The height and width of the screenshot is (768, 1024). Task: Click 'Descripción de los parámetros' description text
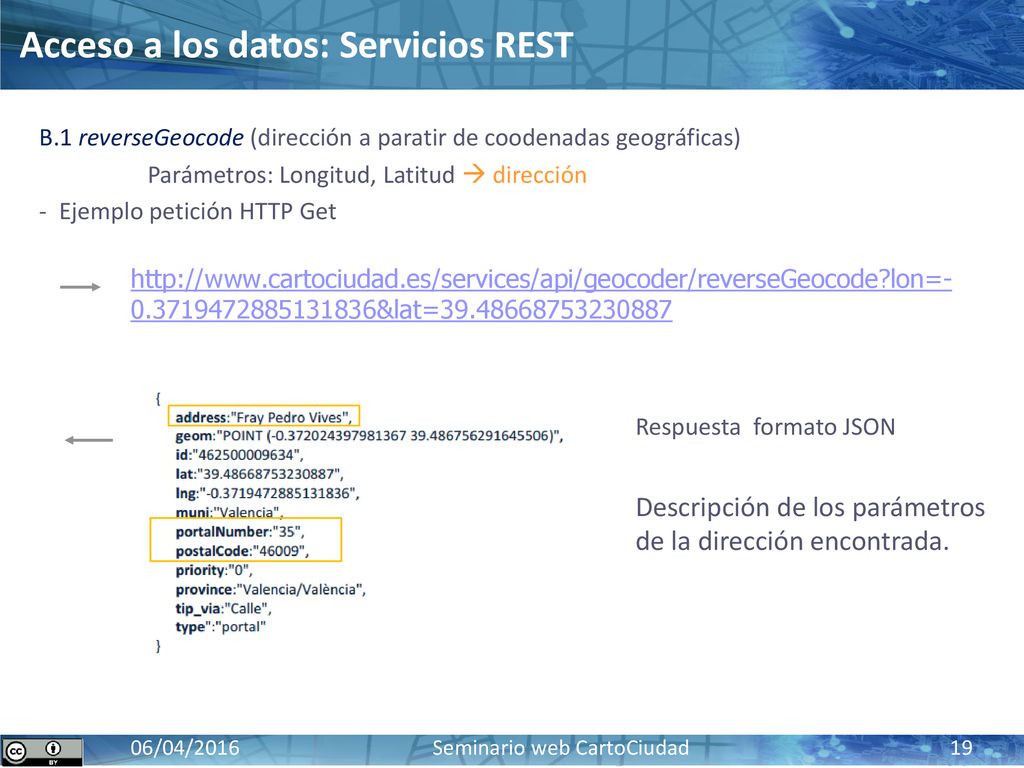pos(810,524)
